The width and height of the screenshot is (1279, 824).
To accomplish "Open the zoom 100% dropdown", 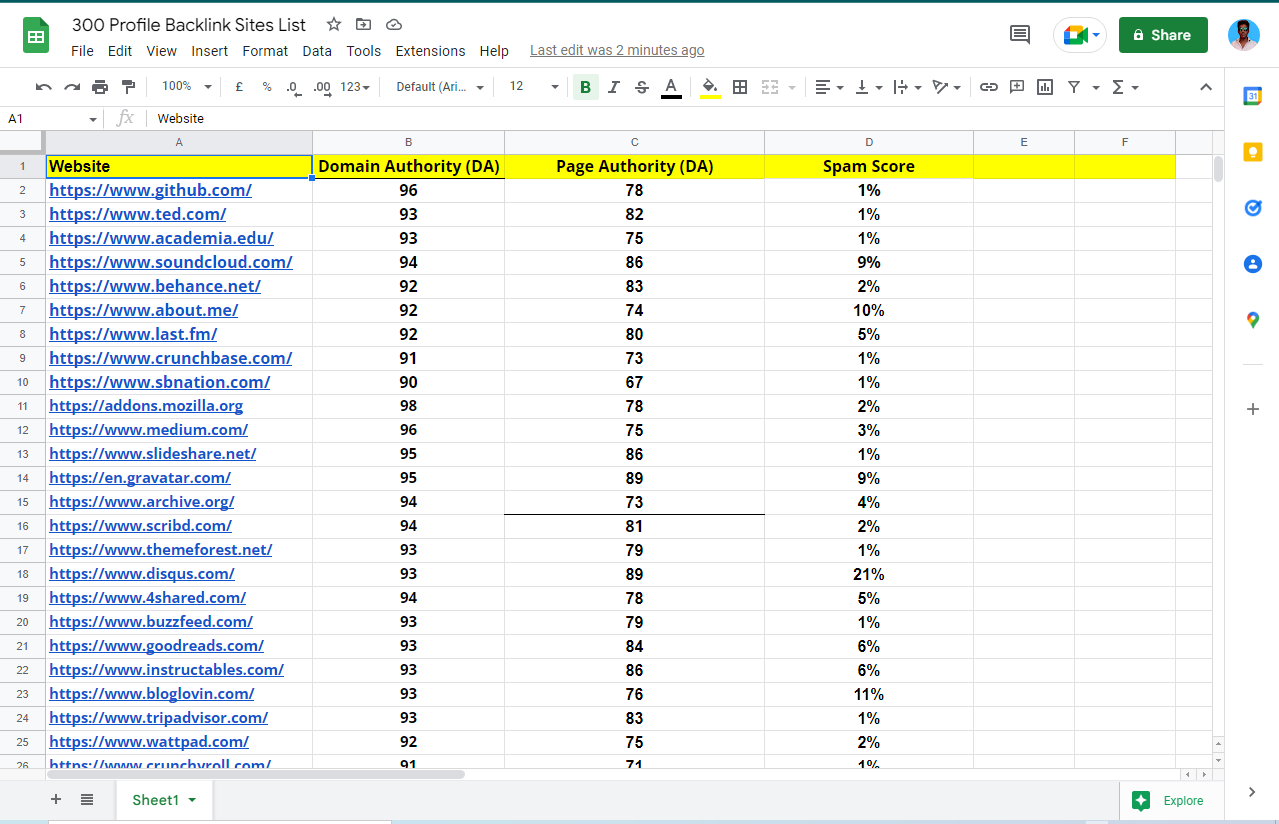I will point(187,87).
